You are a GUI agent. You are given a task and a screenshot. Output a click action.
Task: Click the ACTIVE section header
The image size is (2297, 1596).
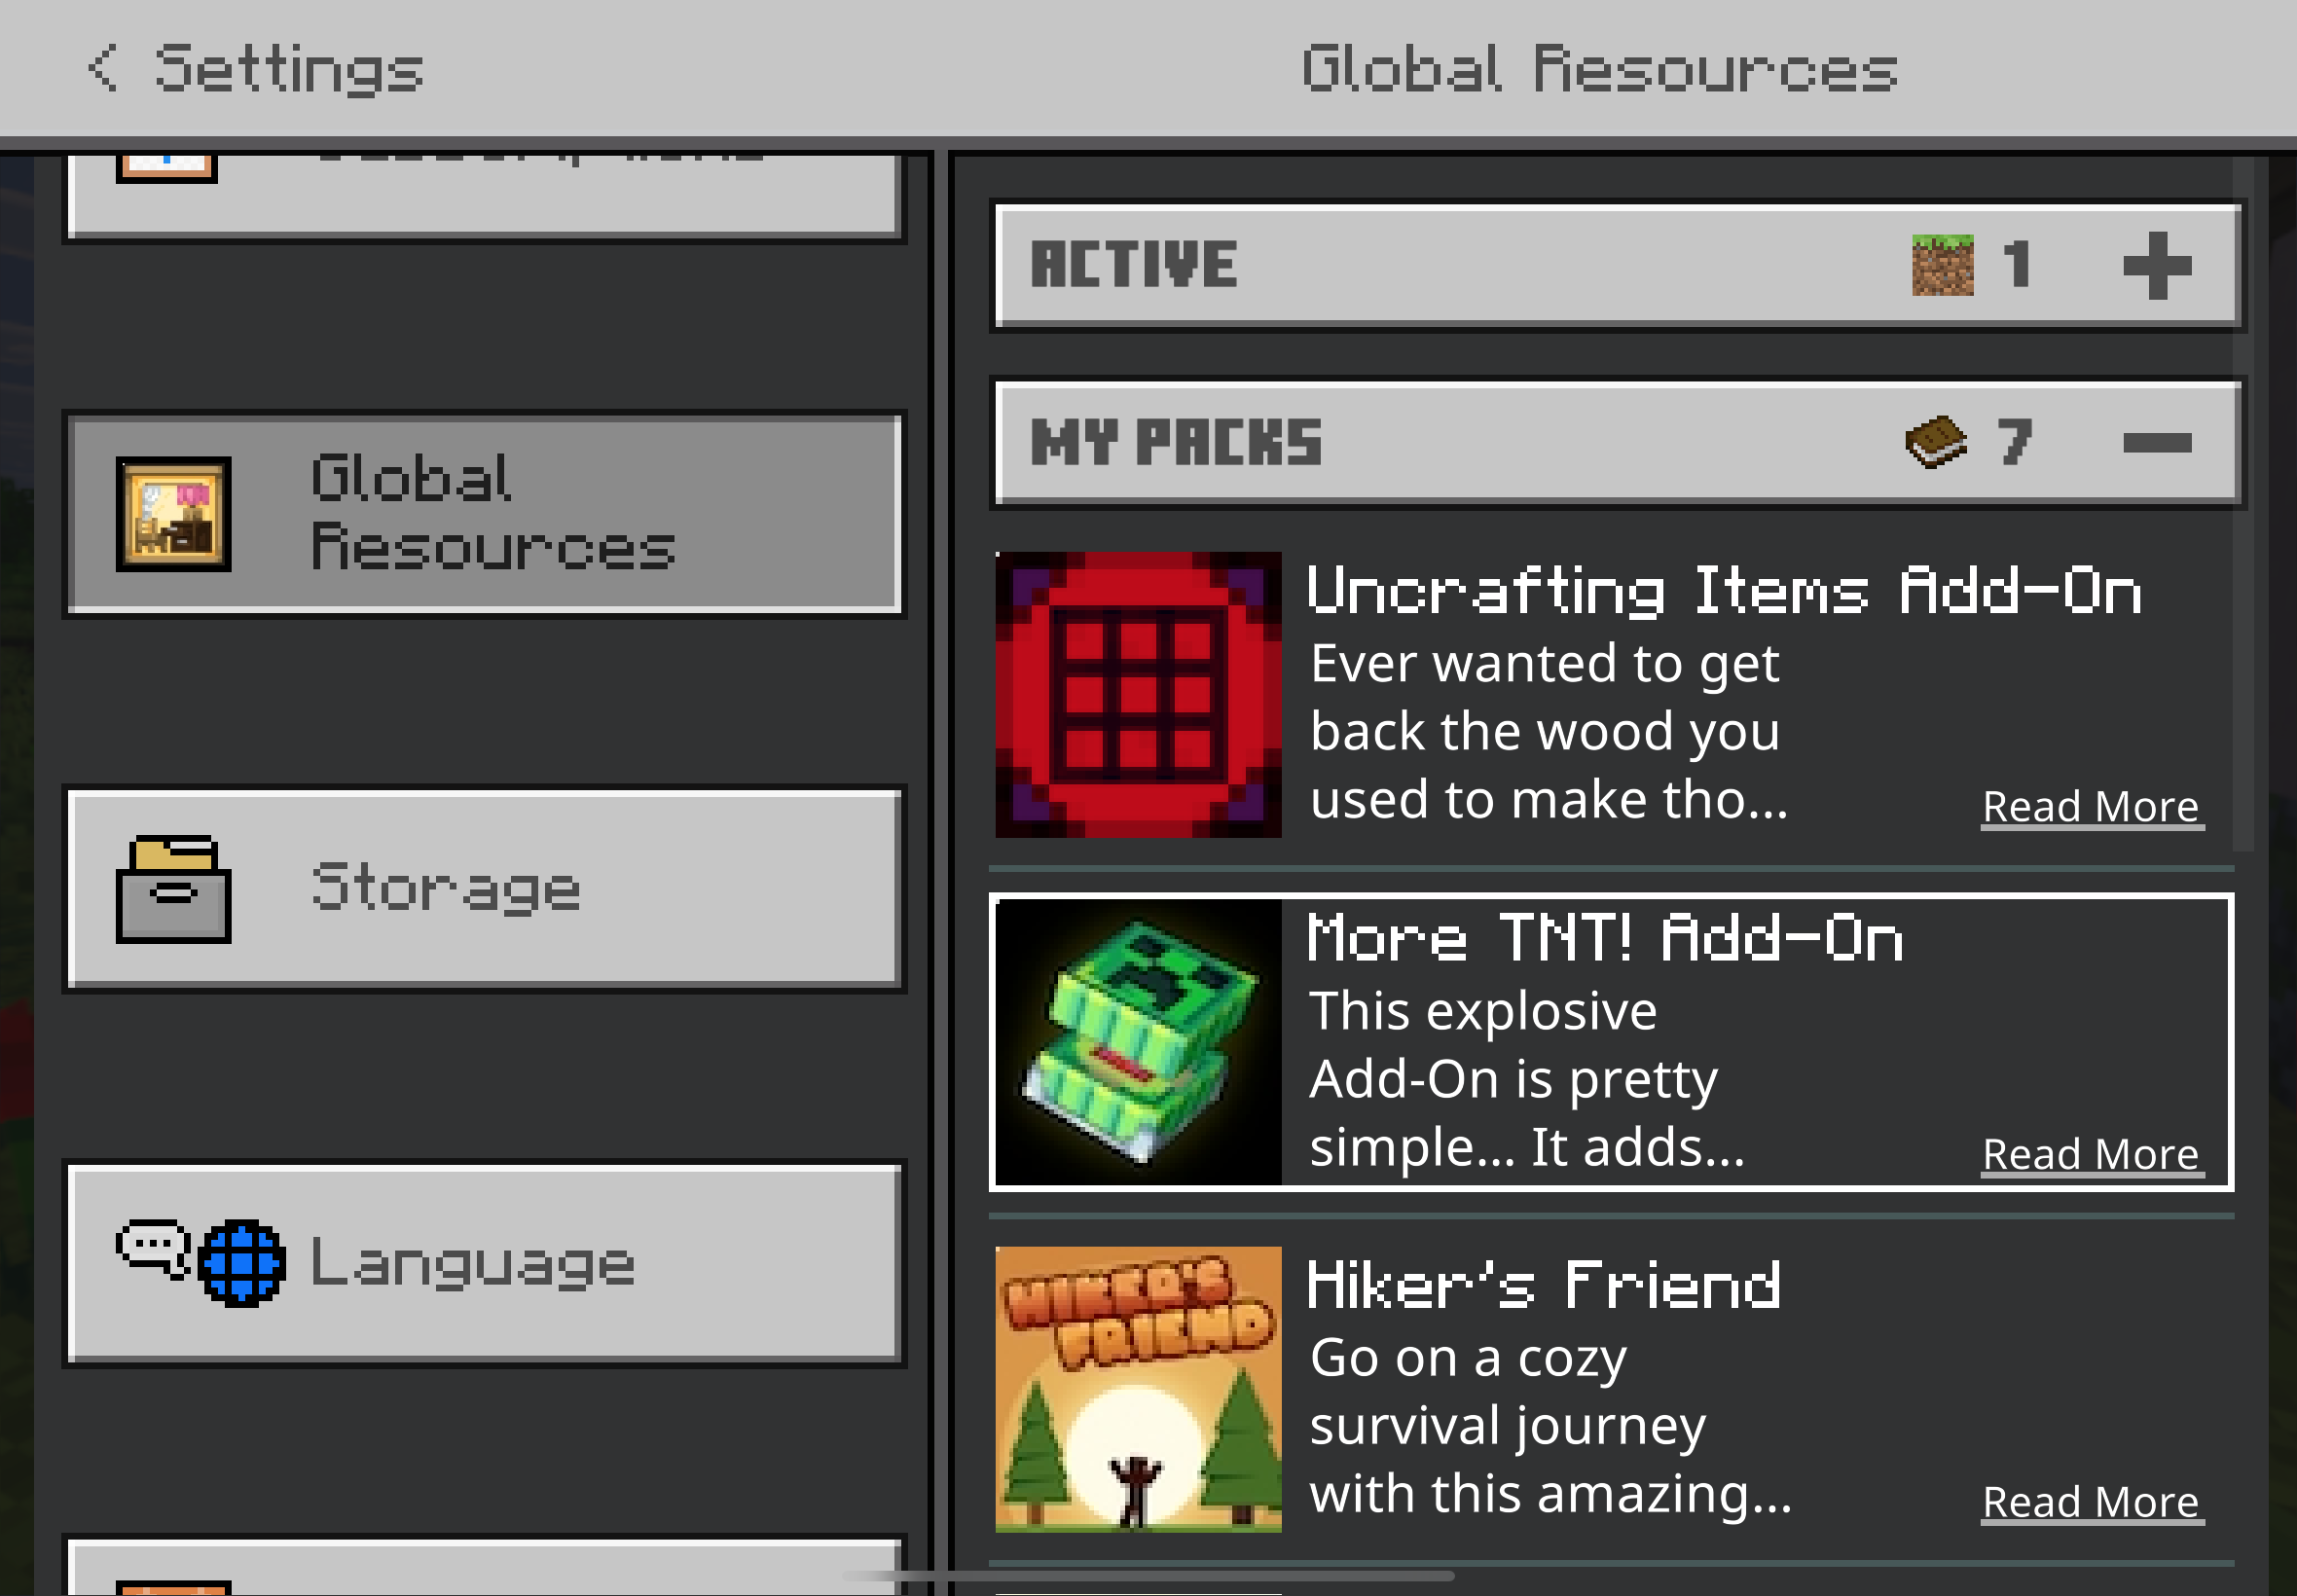point(1617,266)
